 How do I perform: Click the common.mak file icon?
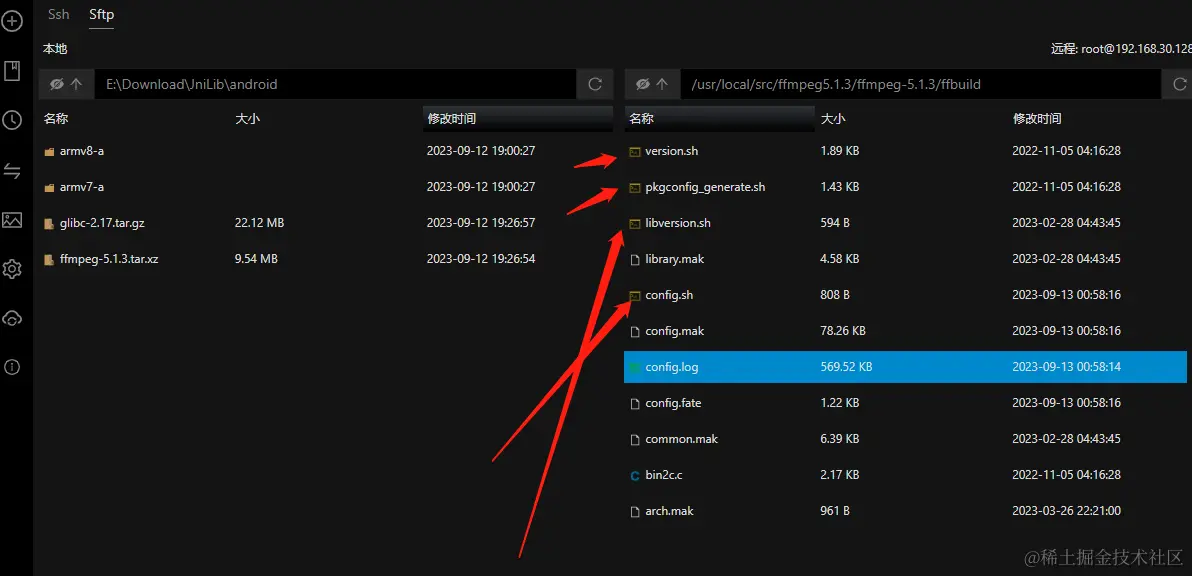pos(635,439)
